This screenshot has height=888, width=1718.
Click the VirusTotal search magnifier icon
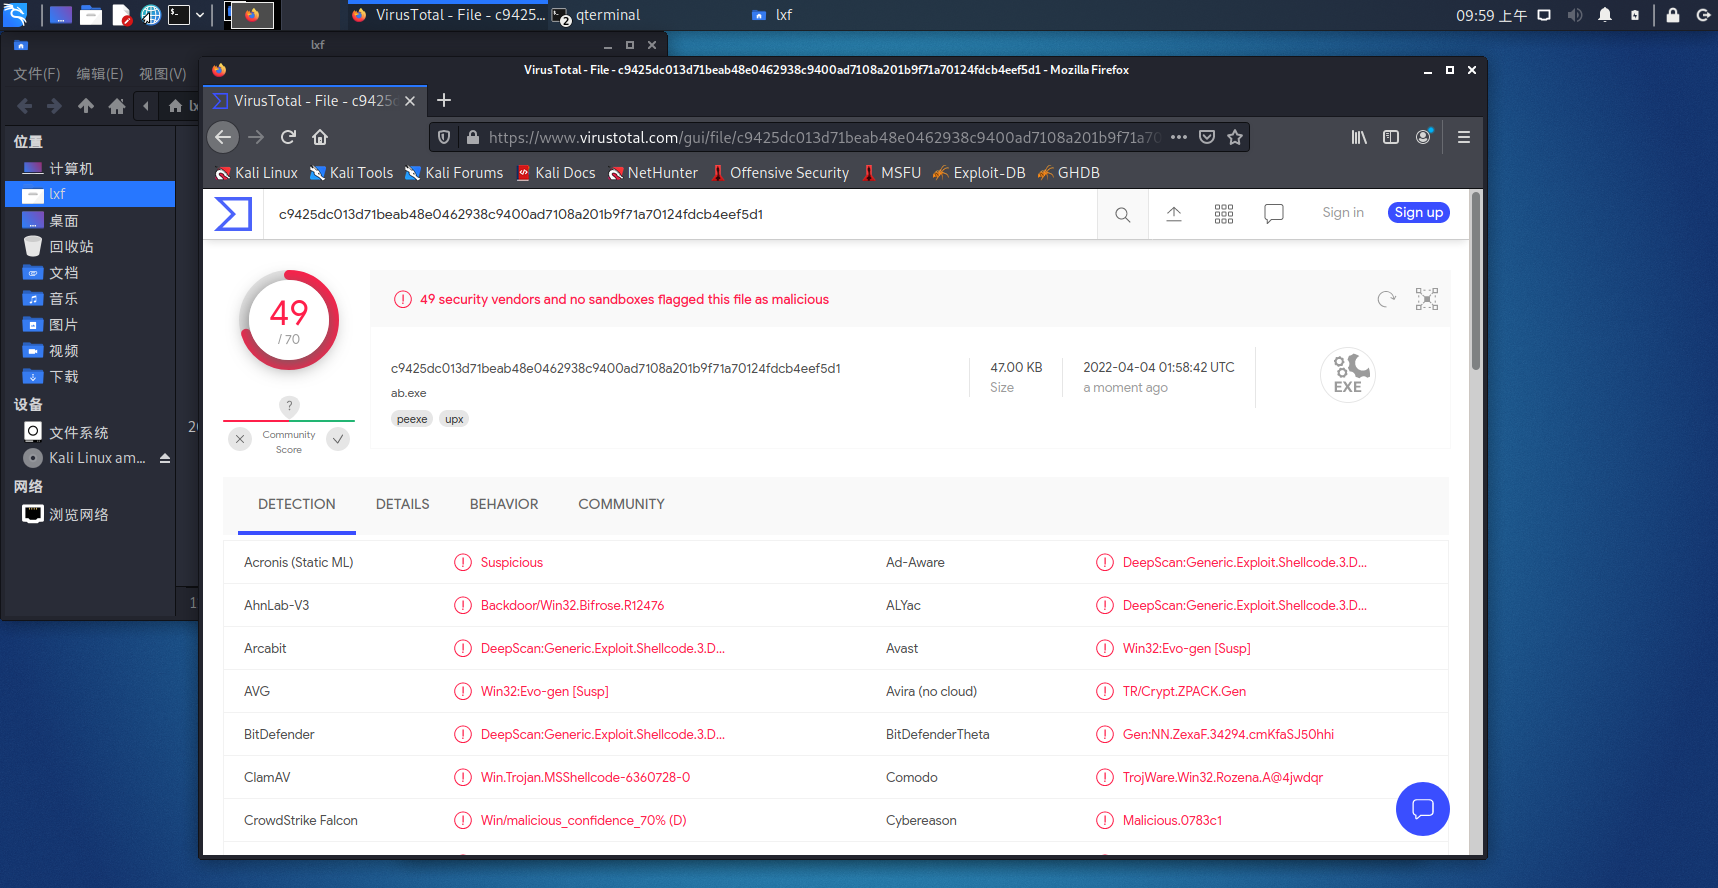tap(1123, 214)
